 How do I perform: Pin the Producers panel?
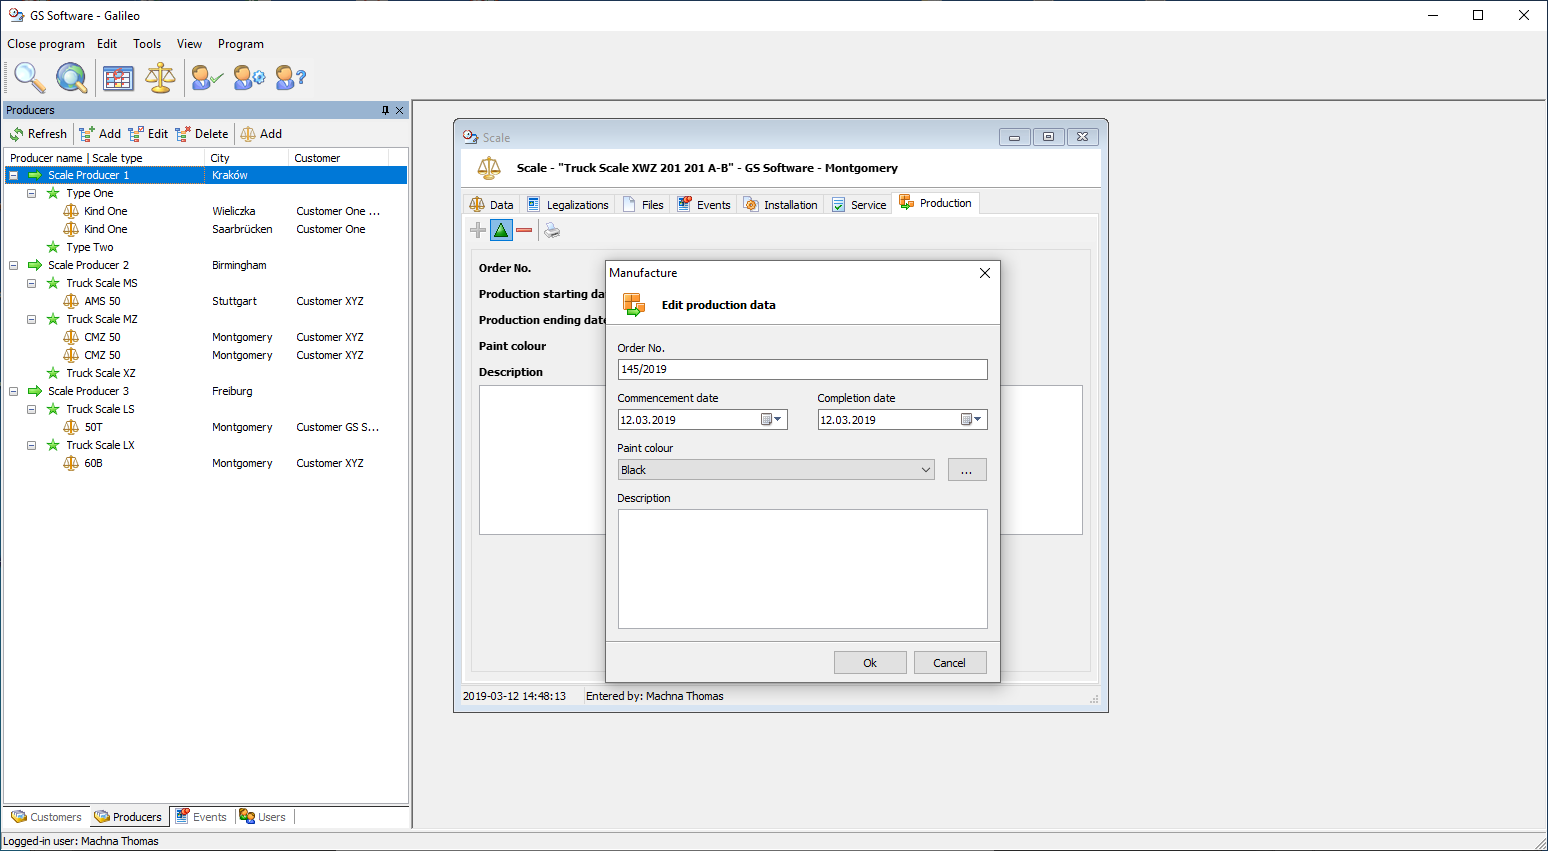385,111
